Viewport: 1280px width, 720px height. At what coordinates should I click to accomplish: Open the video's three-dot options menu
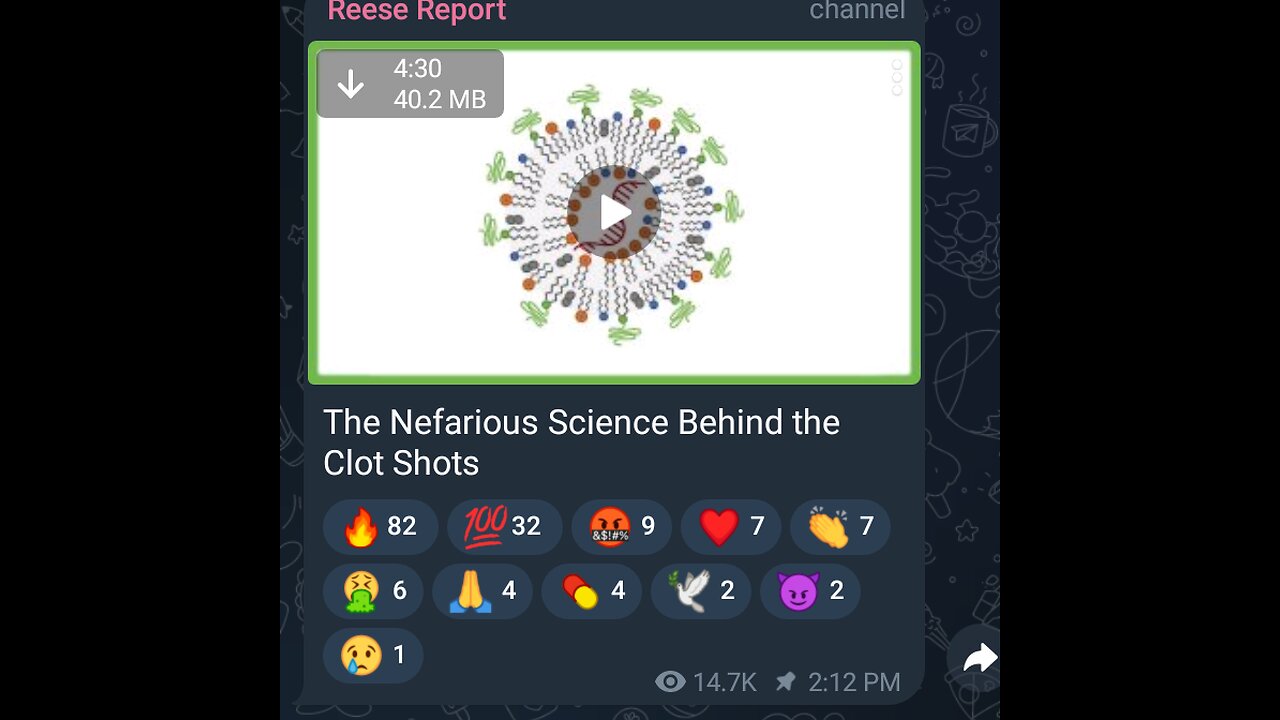pyautogui.click(x=896, y=77)
